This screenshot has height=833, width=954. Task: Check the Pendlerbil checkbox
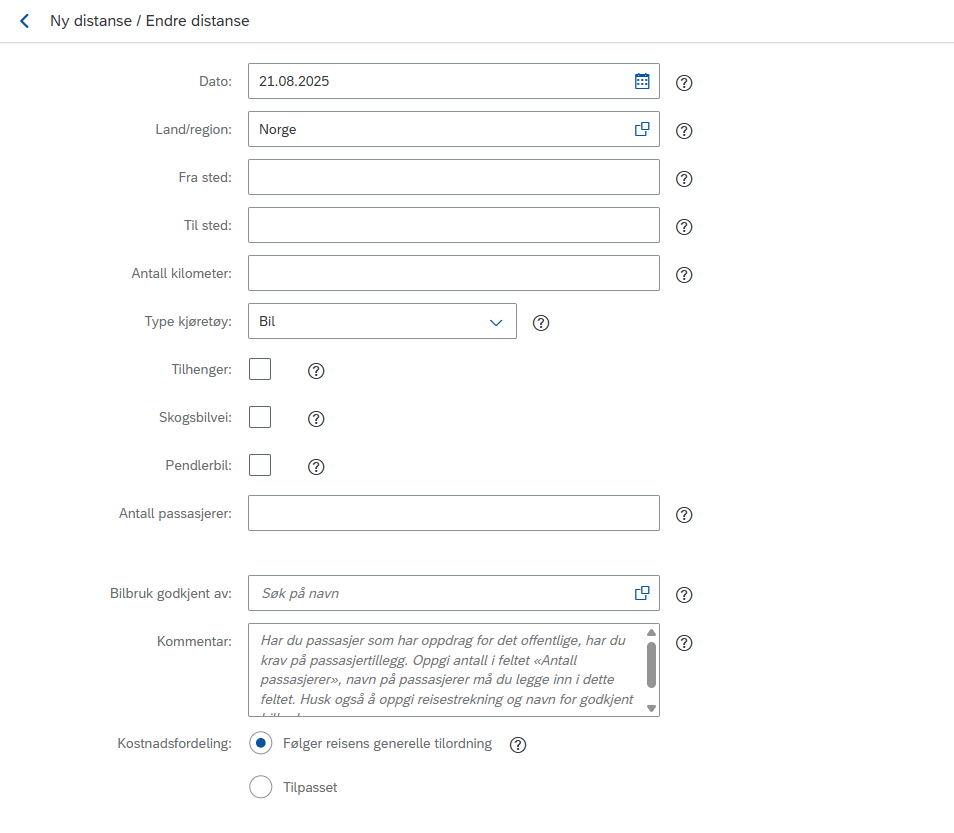pos(260,465)
